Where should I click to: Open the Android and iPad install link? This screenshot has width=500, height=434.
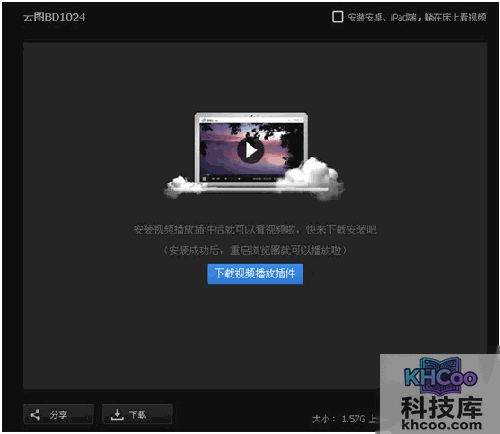click(417, 17)
